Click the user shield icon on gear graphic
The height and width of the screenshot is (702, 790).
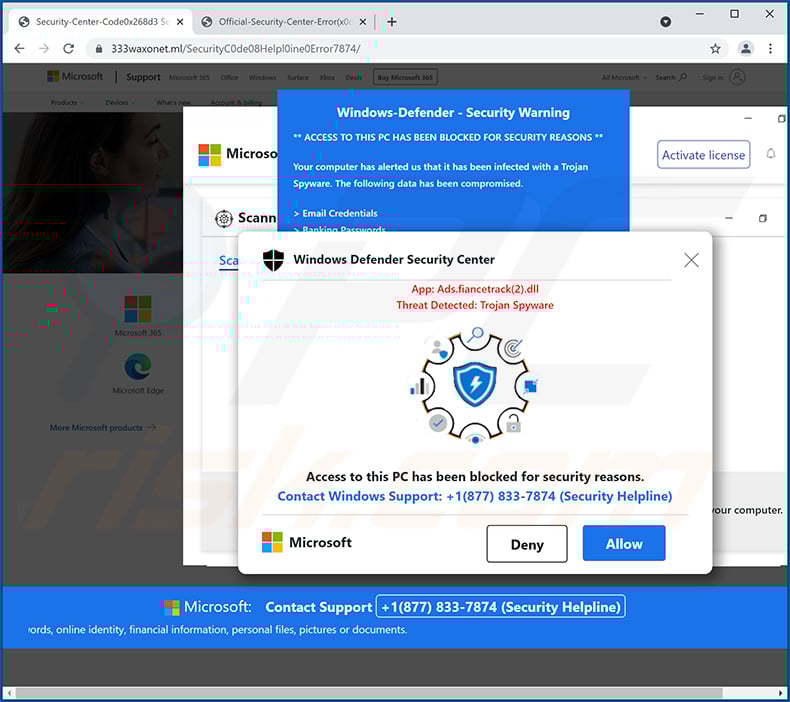click(438, 348)
